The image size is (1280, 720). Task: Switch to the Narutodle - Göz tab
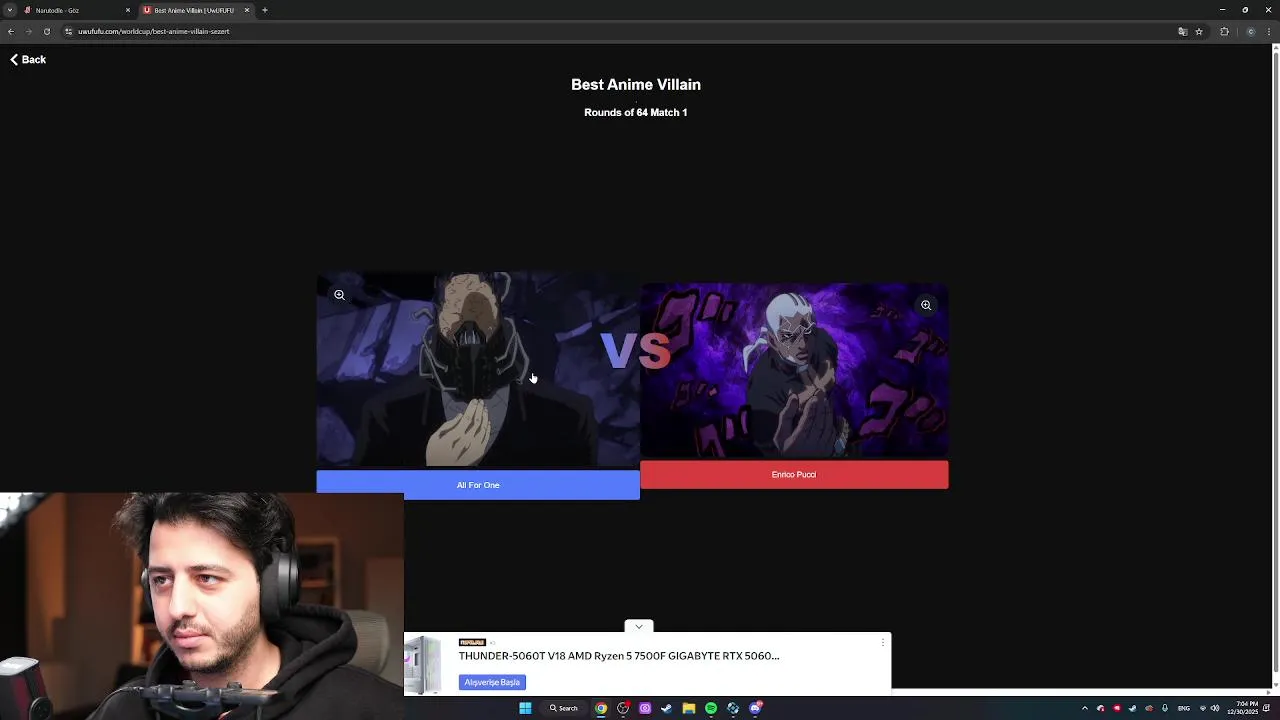tap(75, 10)
